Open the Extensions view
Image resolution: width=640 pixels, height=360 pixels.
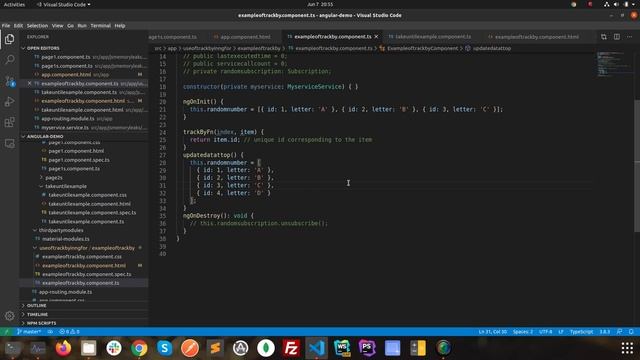9,122
